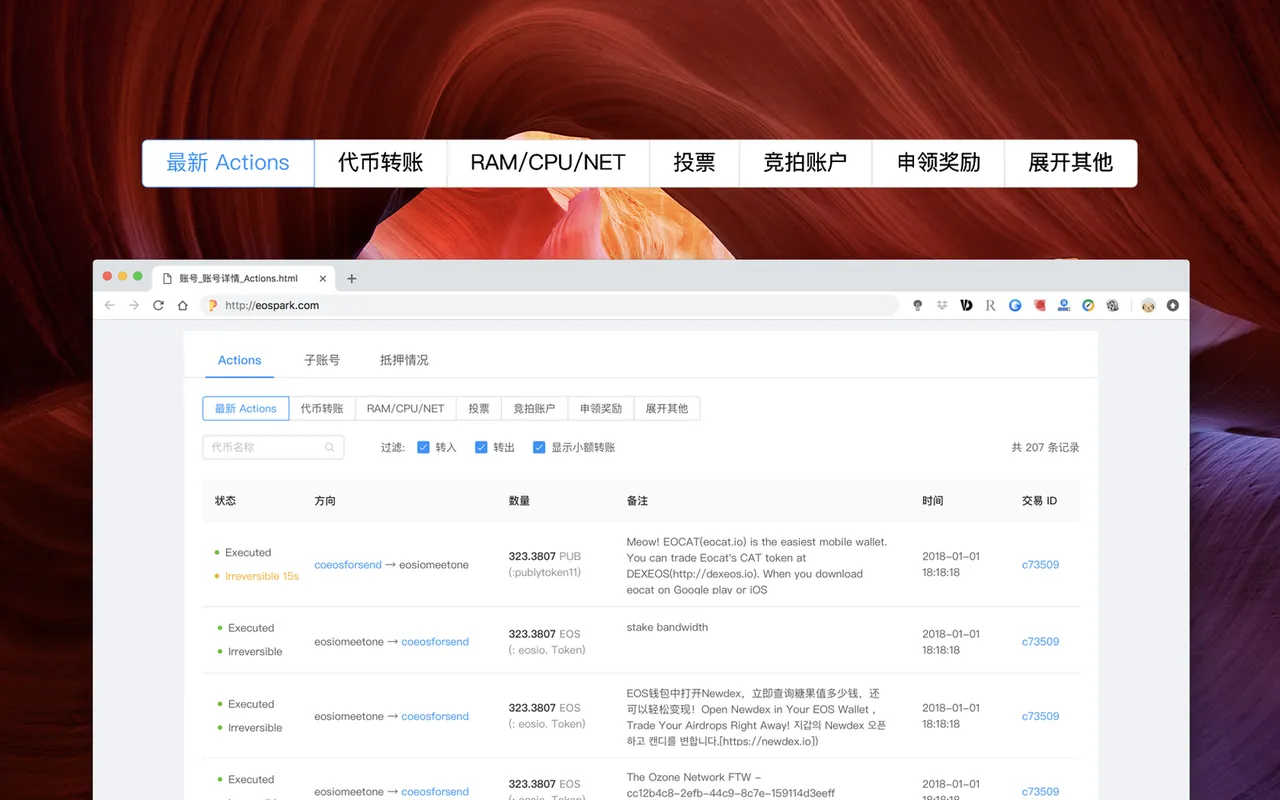
Task: Open coeosforsend link in stake bandwidth row
Action: point(435,642)
